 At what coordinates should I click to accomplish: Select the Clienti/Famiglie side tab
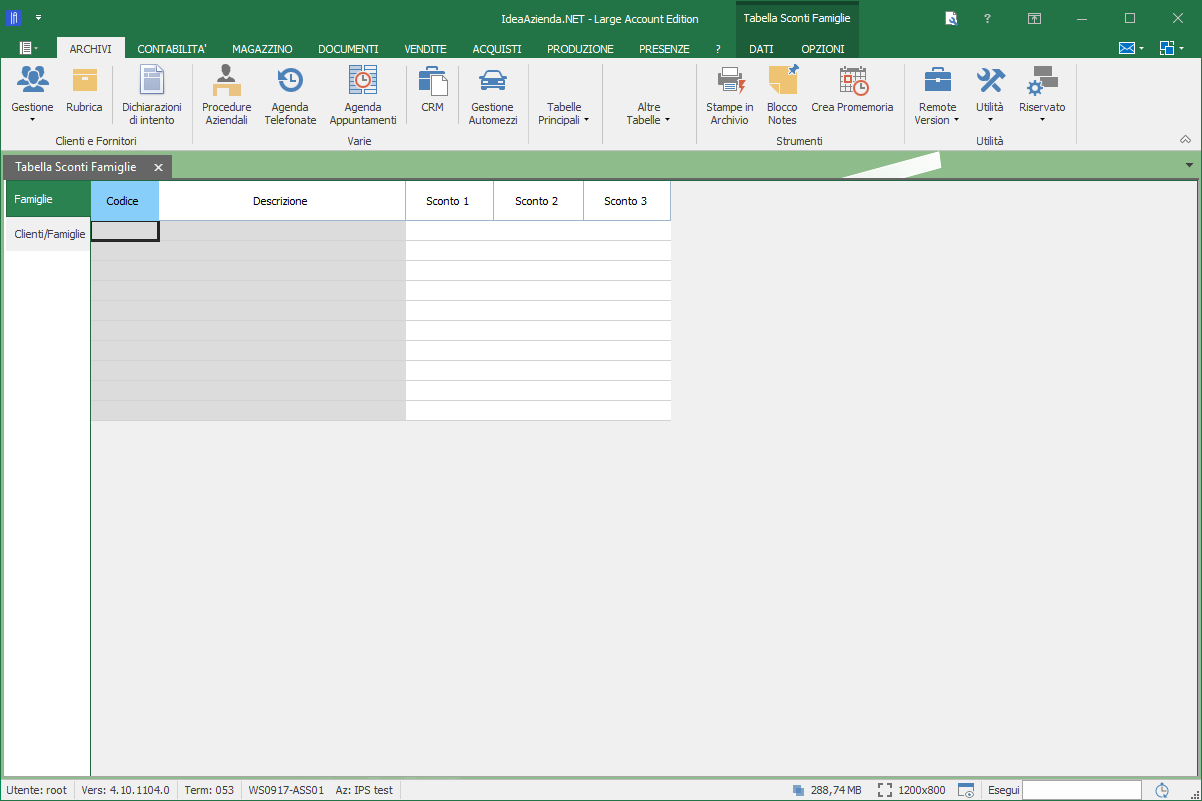click(48, 234)
